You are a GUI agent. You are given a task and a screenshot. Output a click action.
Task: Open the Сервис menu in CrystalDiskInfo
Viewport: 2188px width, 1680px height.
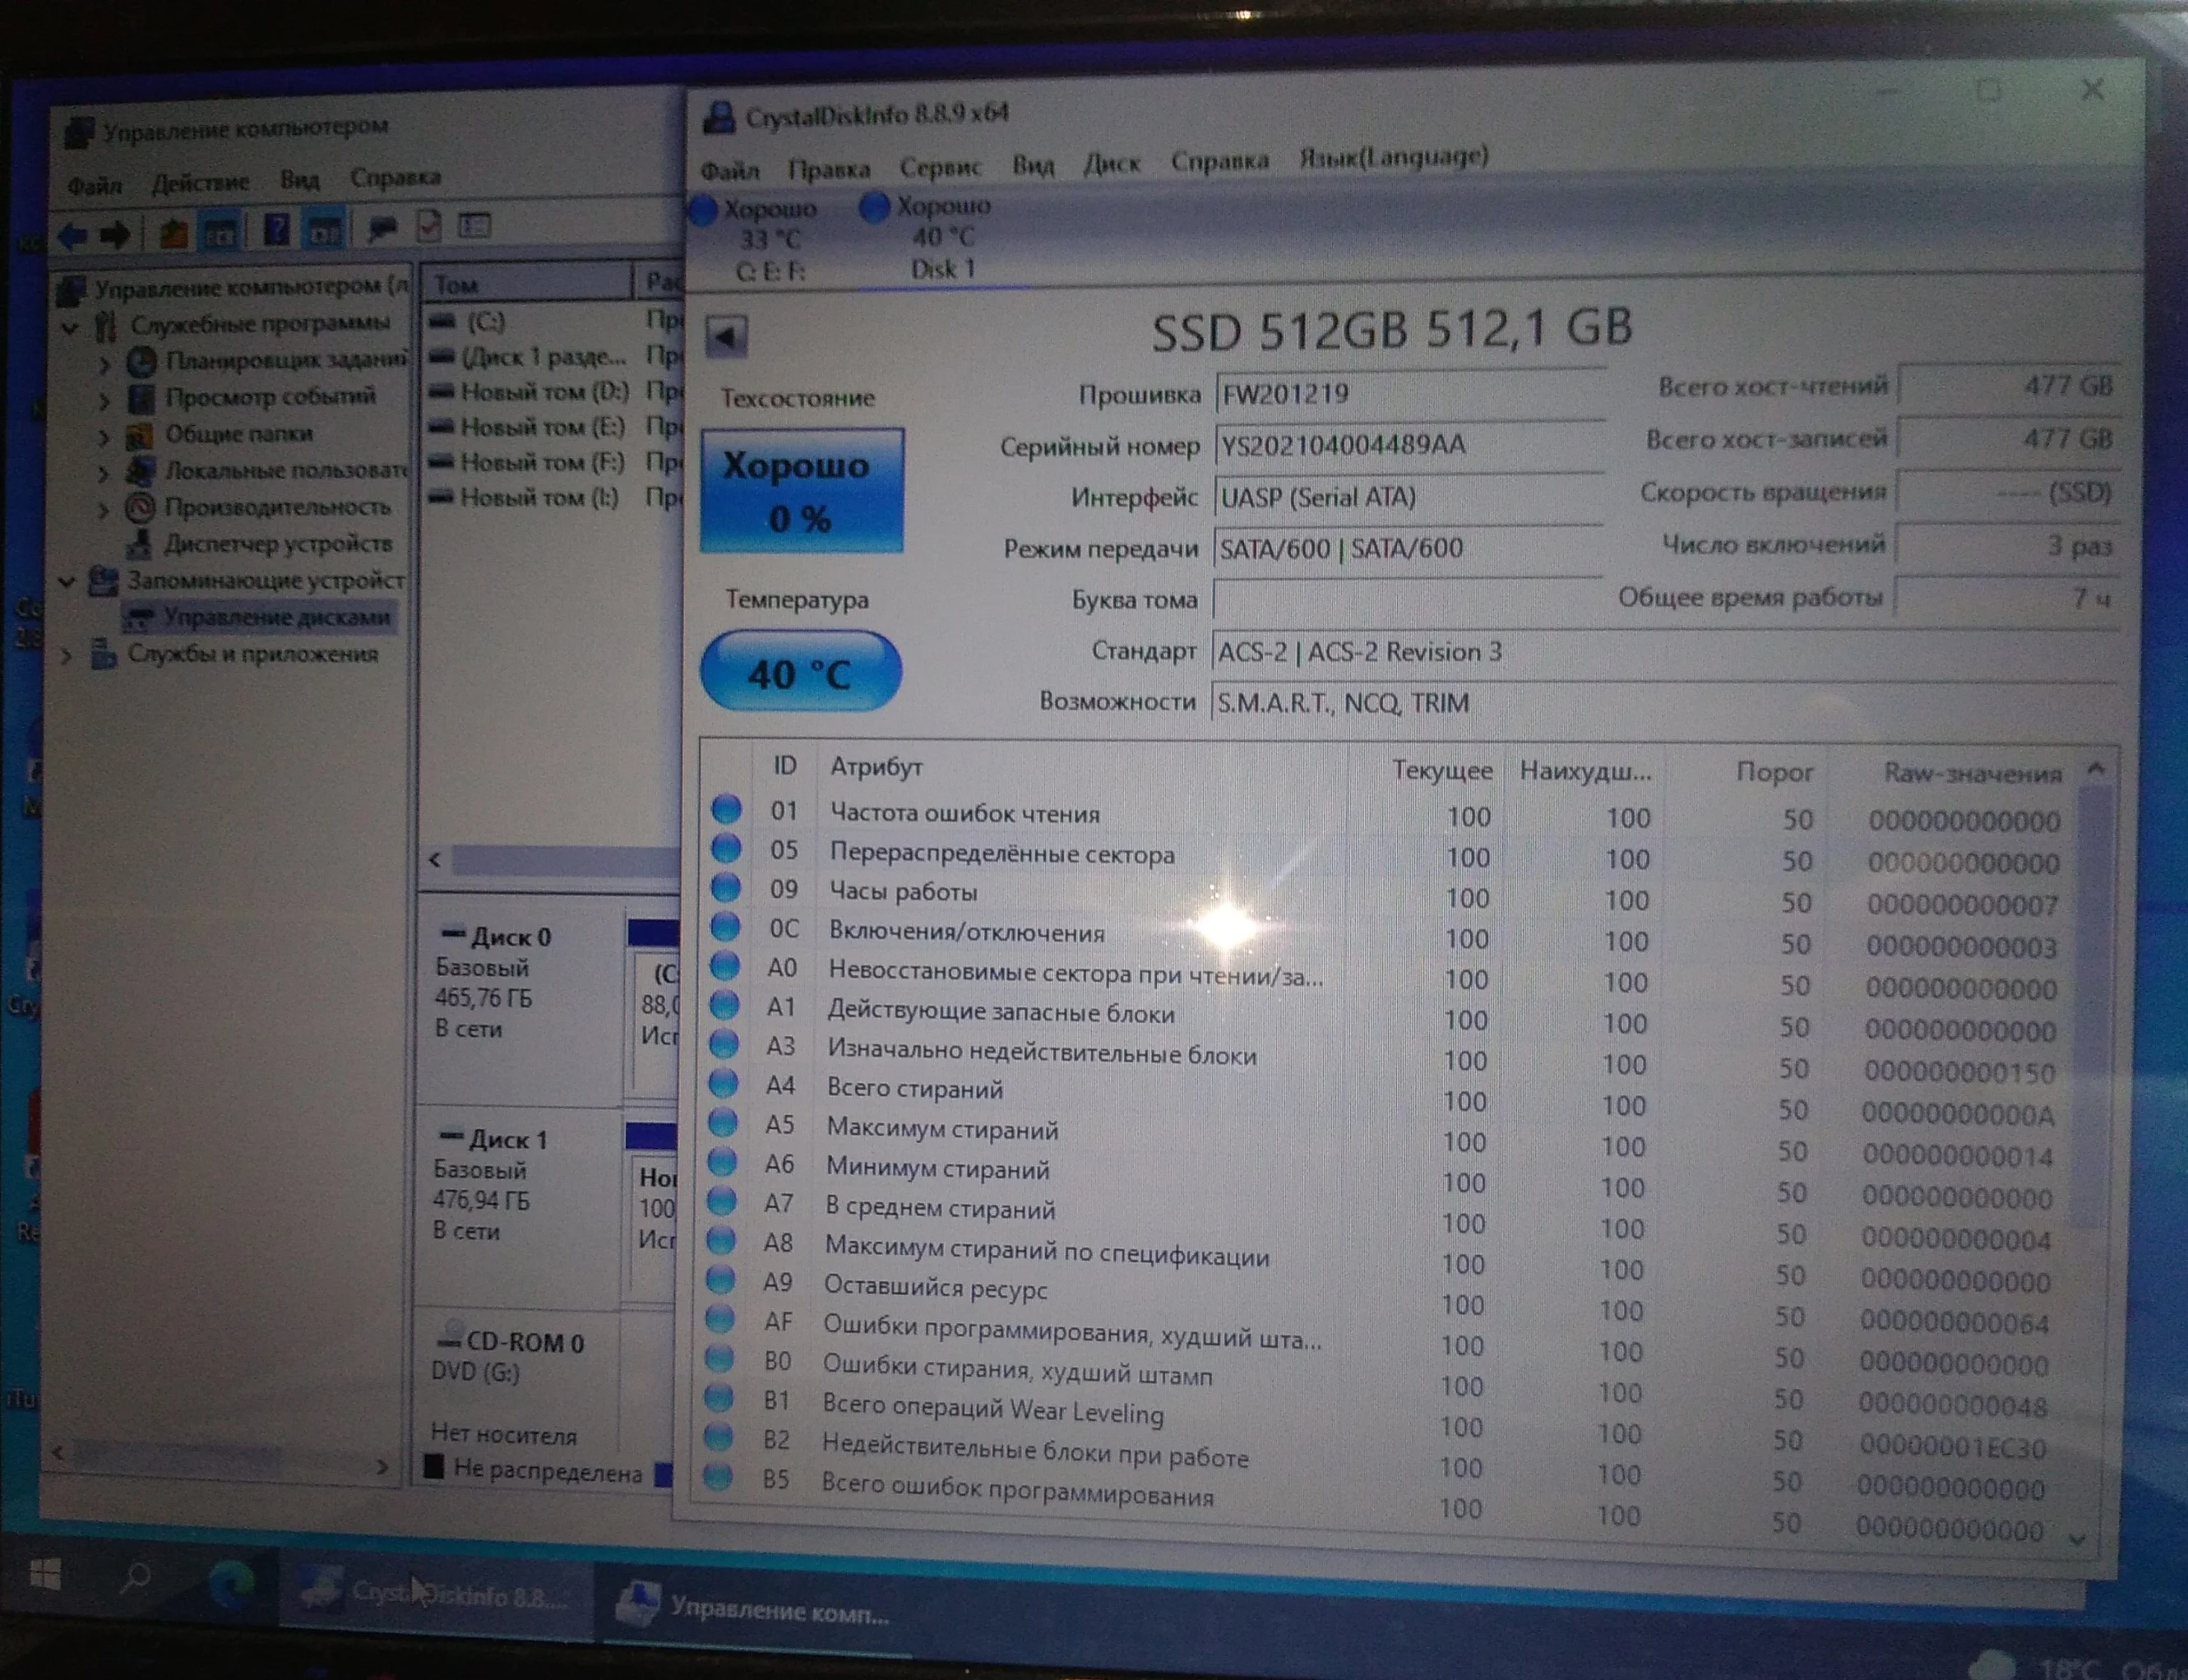(x=939, y=166)
